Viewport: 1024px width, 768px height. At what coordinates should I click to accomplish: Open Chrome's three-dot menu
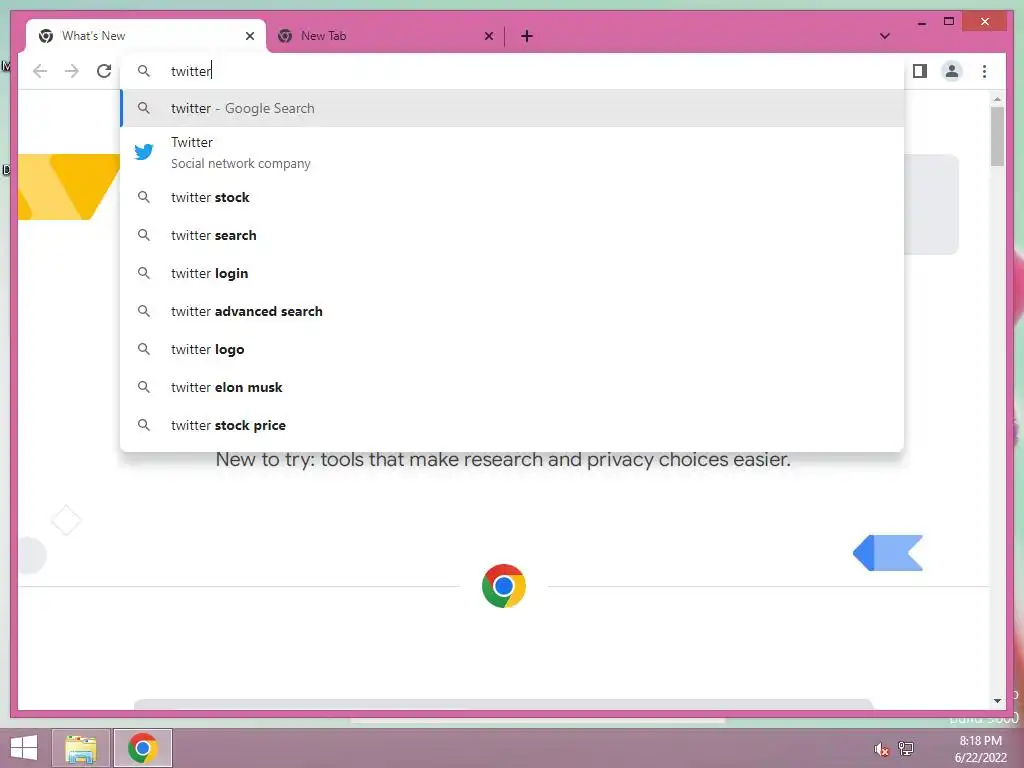[984, 71]
